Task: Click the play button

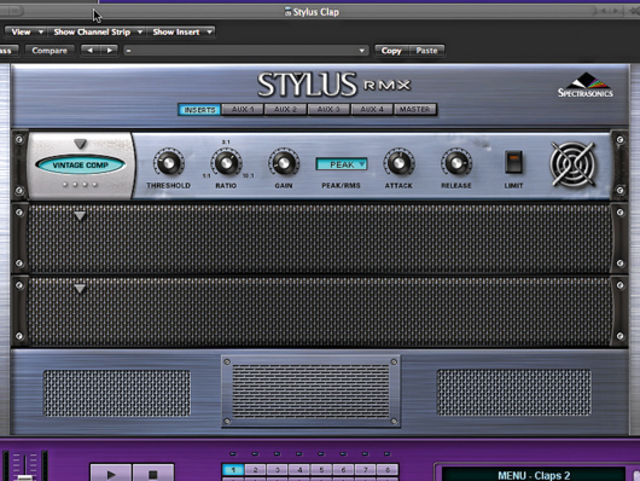Action: pyautogui.click(x=111, y=473)
